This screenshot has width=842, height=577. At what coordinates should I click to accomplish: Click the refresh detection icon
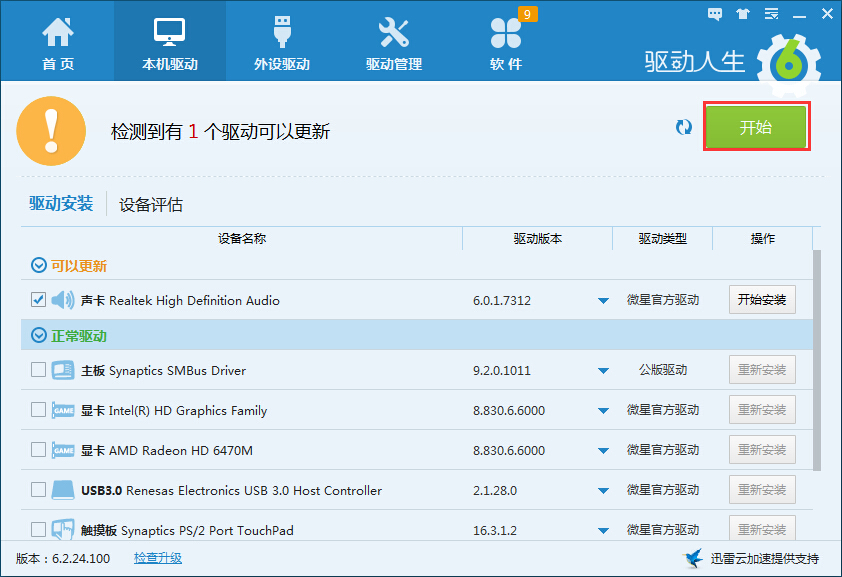(x=684, y=127)
